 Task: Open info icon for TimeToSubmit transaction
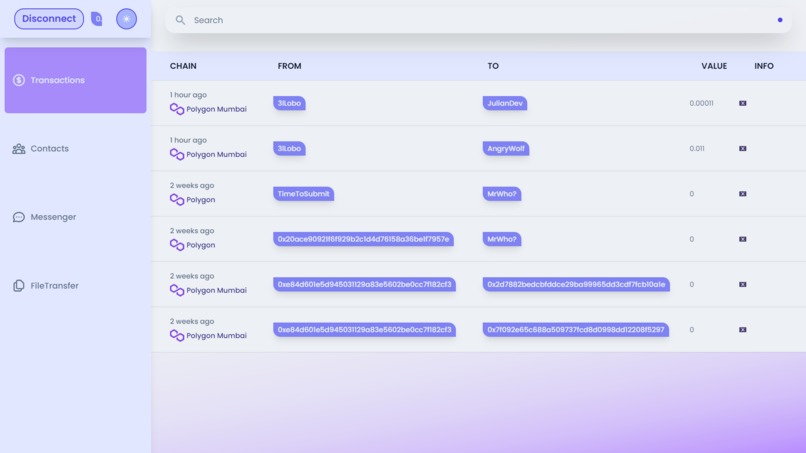point(743,194)
